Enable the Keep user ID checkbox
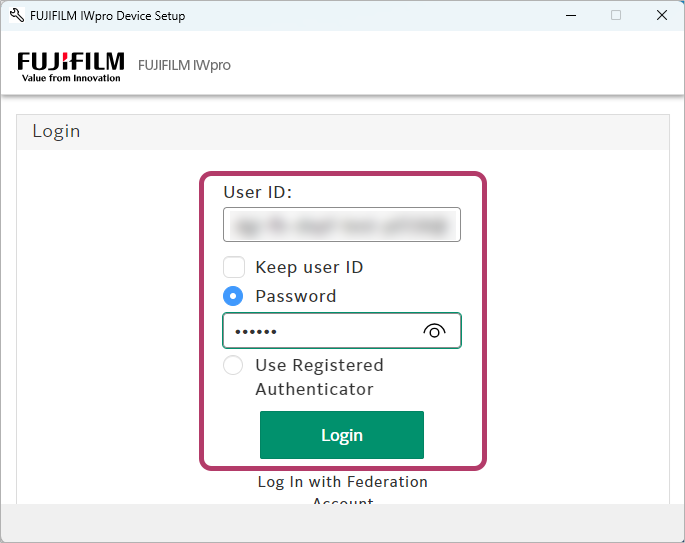This screenshot has width=685, height=543. (x=233, y=267)
